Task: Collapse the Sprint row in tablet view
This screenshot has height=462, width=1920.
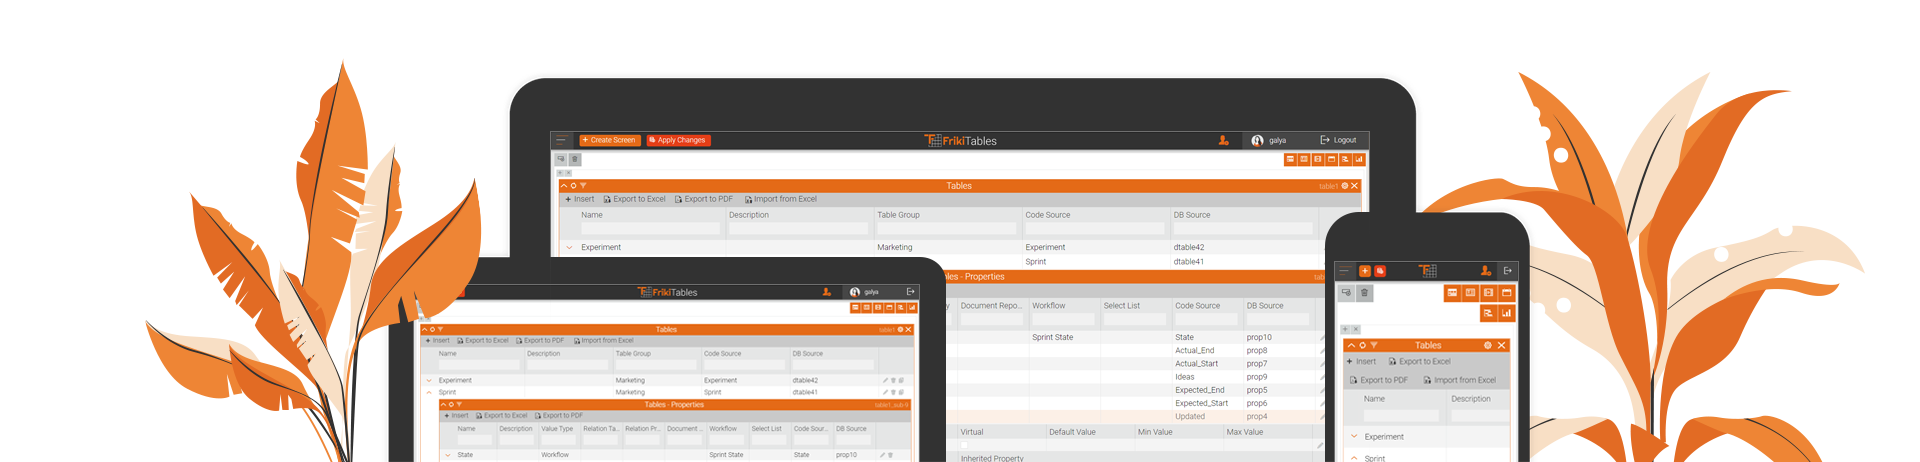Action: pyautogui.click(x=429, y=392)
